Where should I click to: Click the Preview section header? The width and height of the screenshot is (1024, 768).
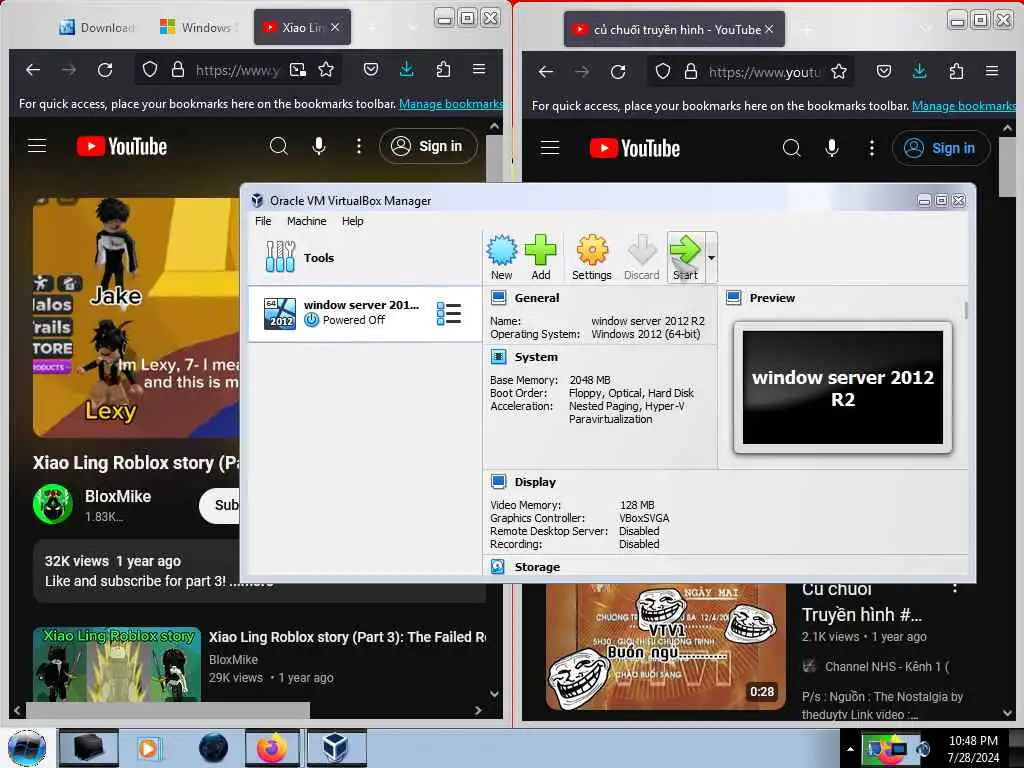[x=772, y=298]
